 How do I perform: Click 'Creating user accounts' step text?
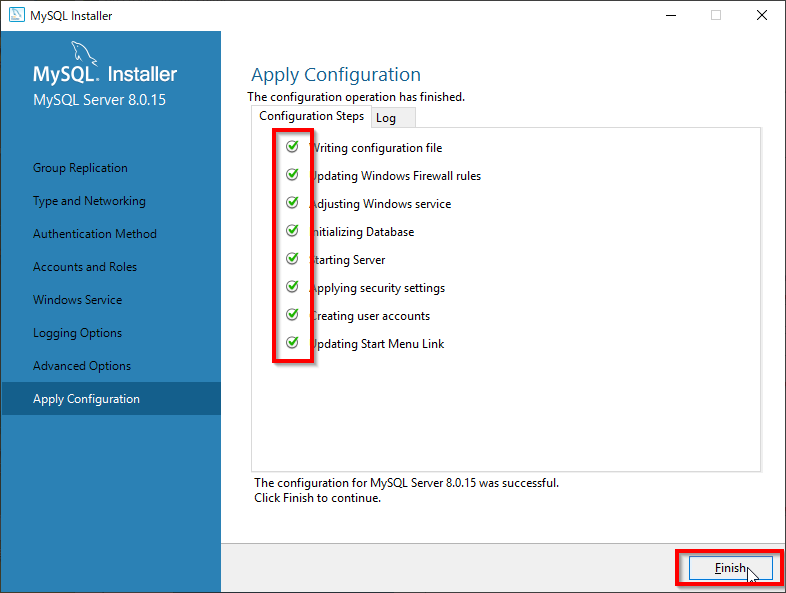click(x=370, y=316)
